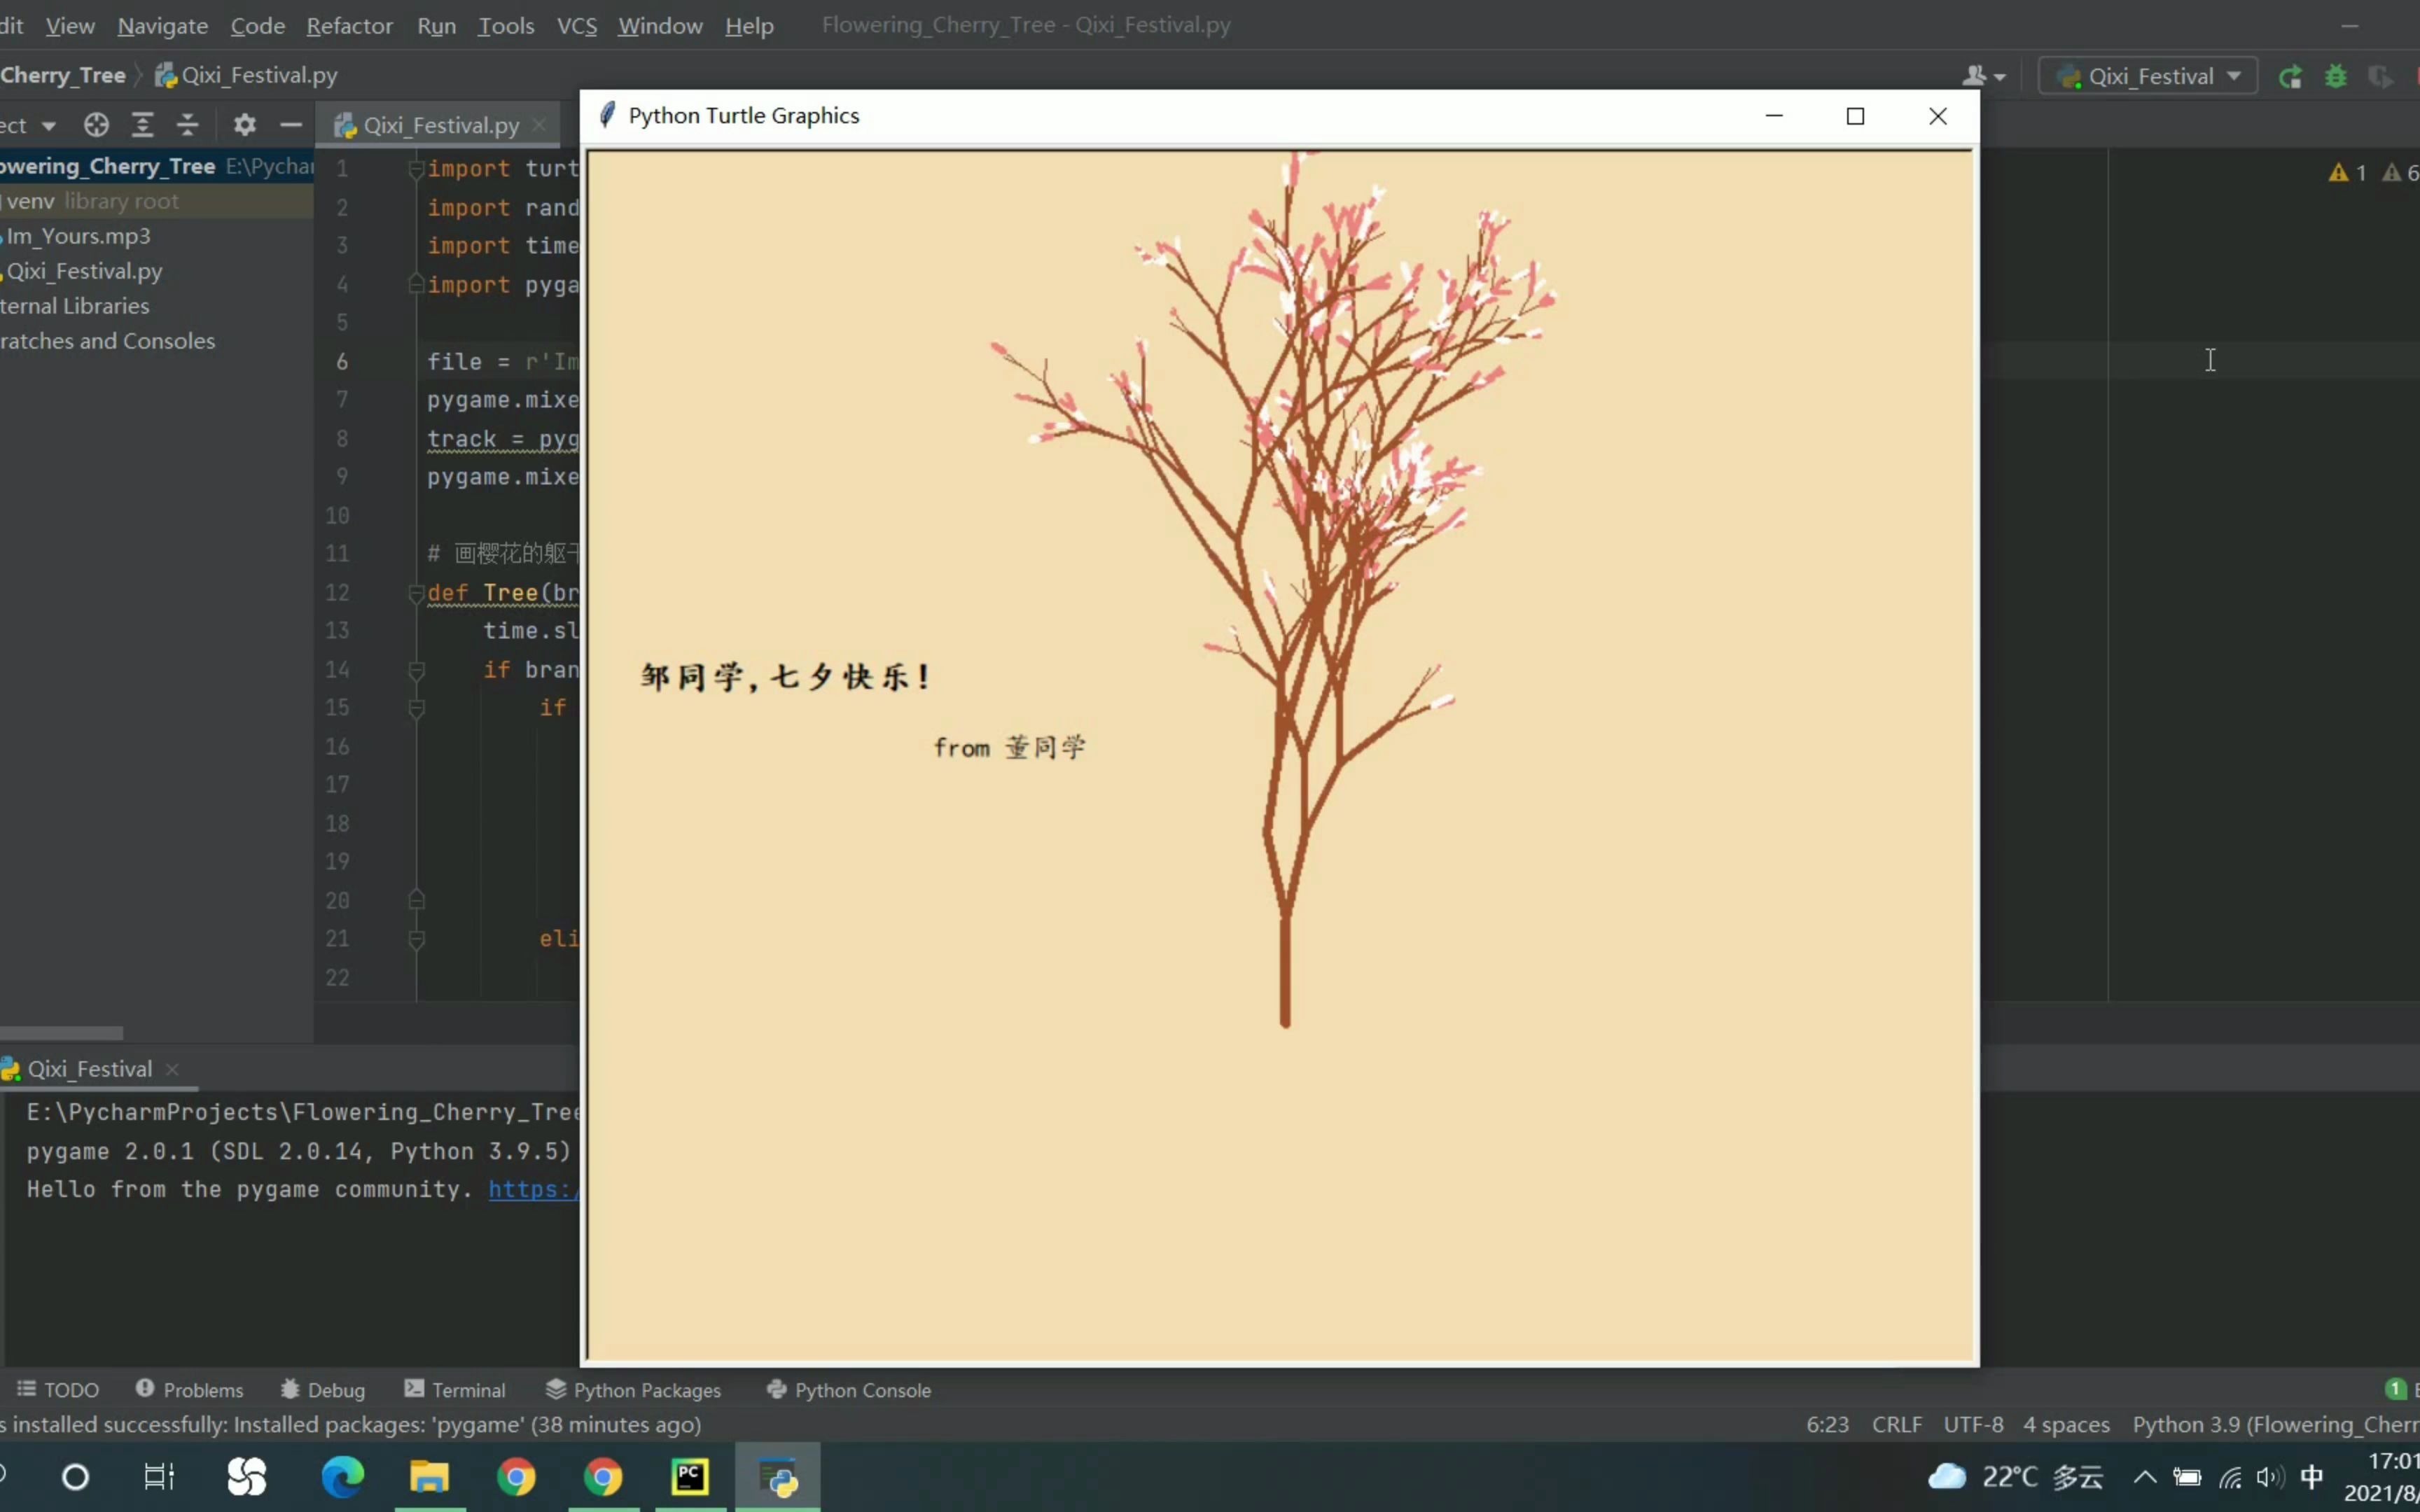The width and height of the screenshot is (2420, 1512).
Task: Open the Terminal tool window tab
Action: [x=455, y=1390]
